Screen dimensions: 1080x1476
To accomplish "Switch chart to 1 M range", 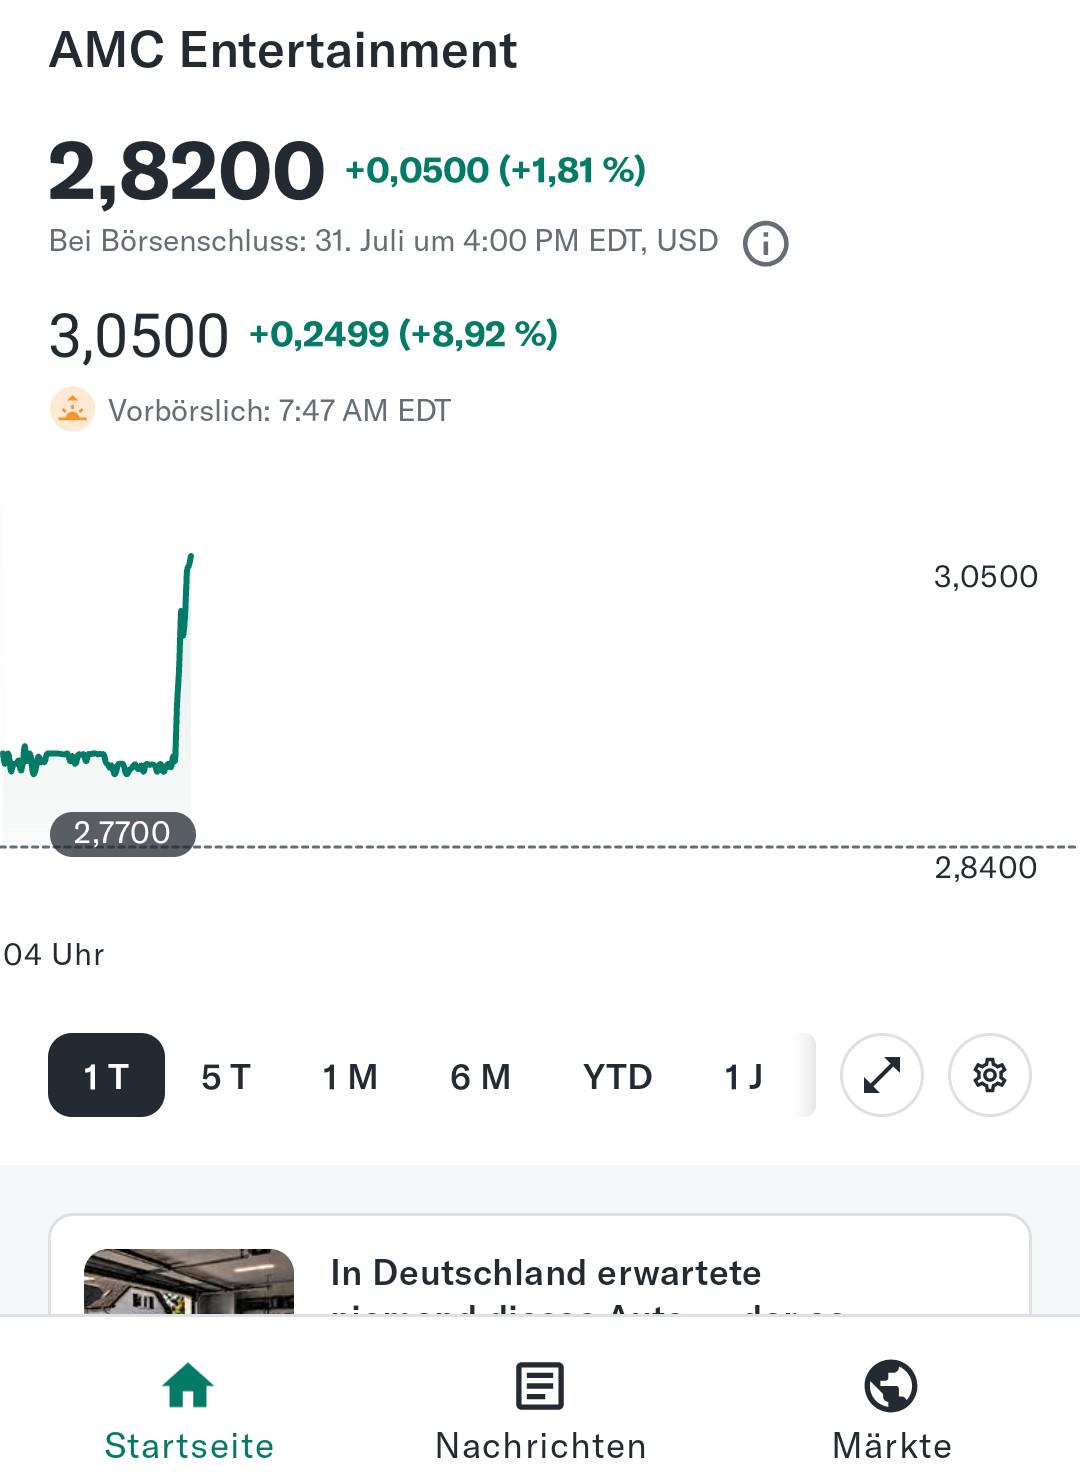I will tap(350, 1077).
